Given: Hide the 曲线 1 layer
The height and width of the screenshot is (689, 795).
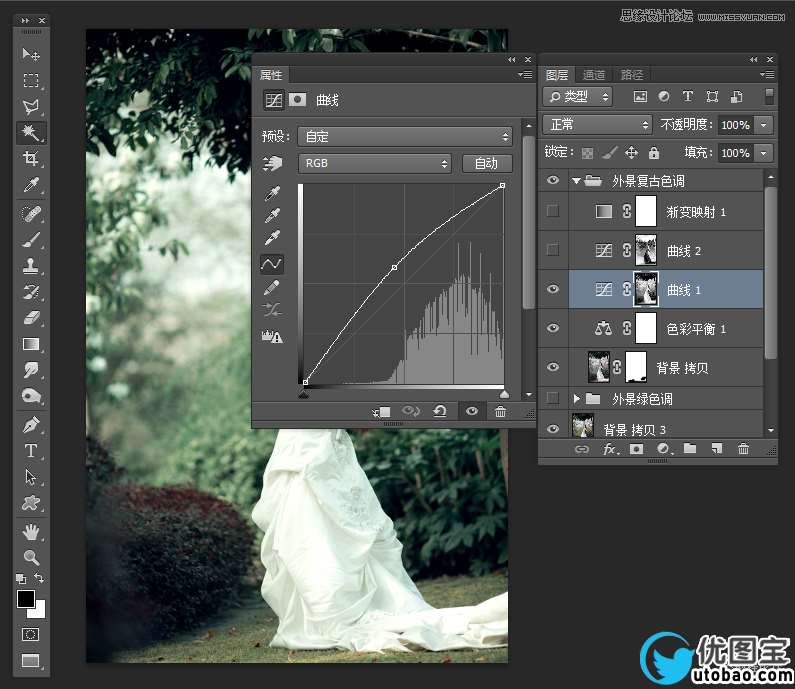Looking at the screenshot, I should pyautogui.click(x=552, y=289).
